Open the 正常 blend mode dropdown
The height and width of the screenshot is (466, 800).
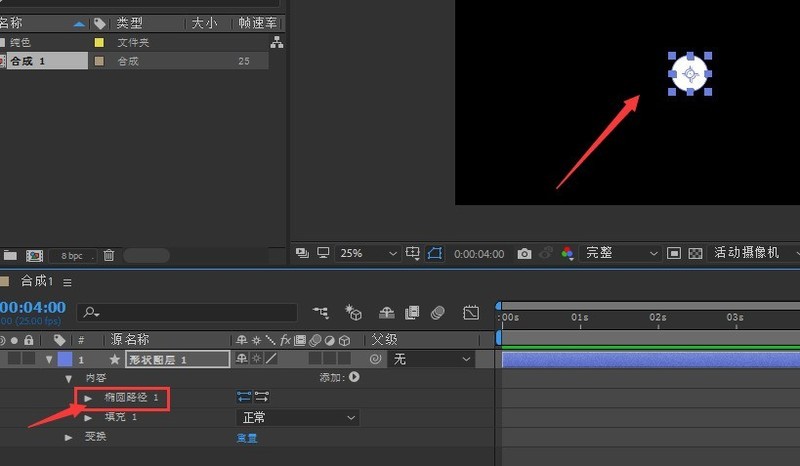297,418
